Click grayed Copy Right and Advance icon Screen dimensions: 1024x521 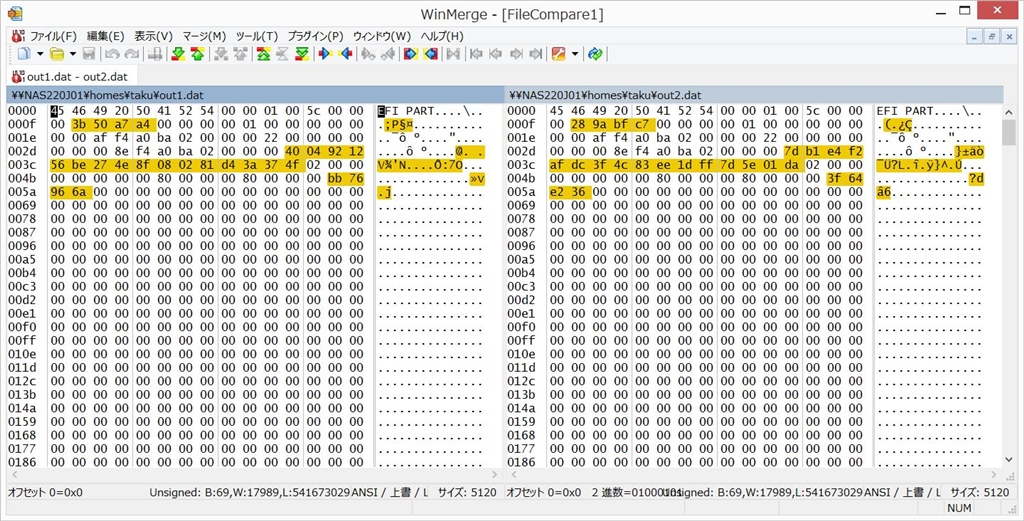368,54
